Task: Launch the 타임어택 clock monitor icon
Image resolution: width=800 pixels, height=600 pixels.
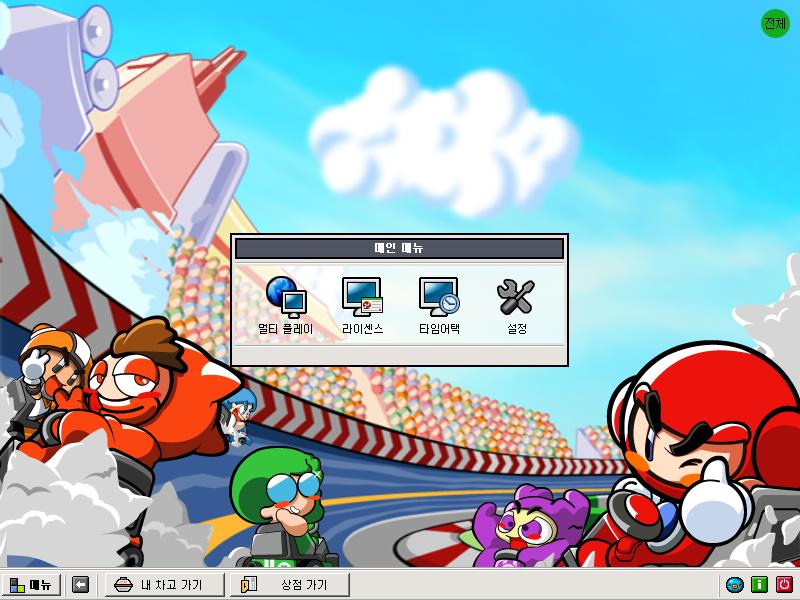Action: point(438,297)
